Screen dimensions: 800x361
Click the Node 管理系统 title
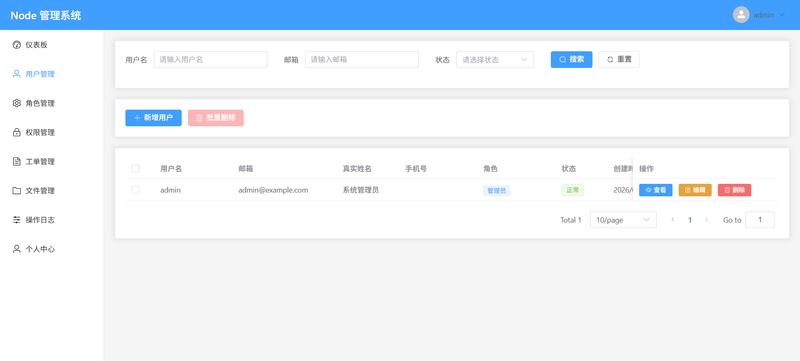pos(46,15)
